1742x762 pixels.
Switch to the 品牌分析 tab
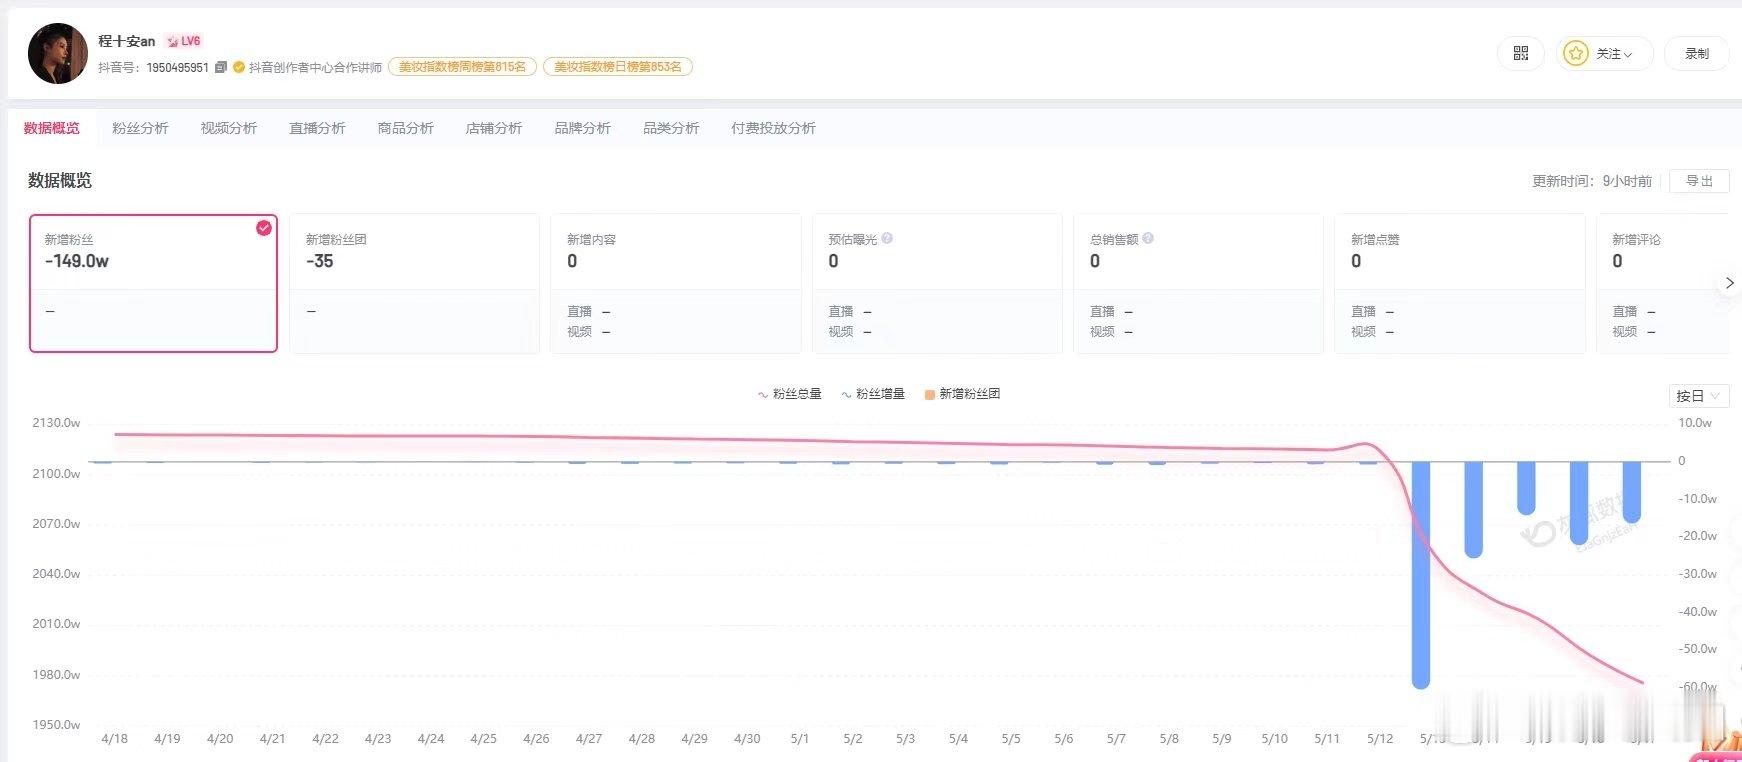tap(583, 128)
